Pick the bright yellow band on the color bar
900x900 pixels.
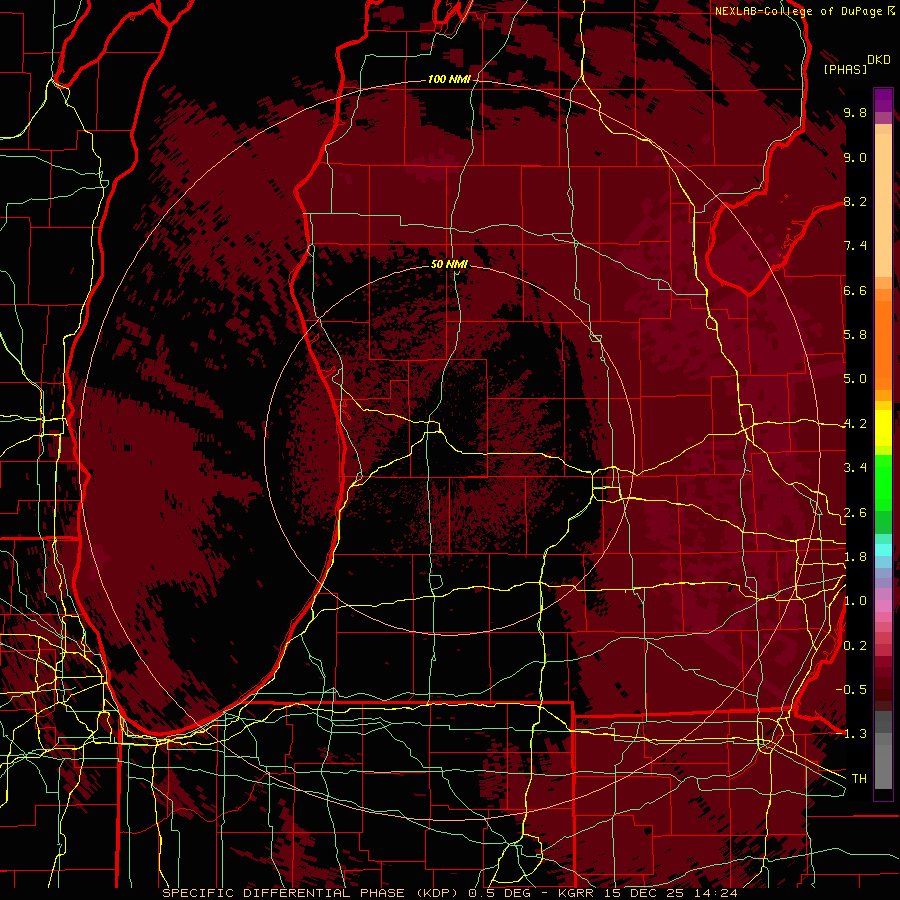tap(883, 428)
